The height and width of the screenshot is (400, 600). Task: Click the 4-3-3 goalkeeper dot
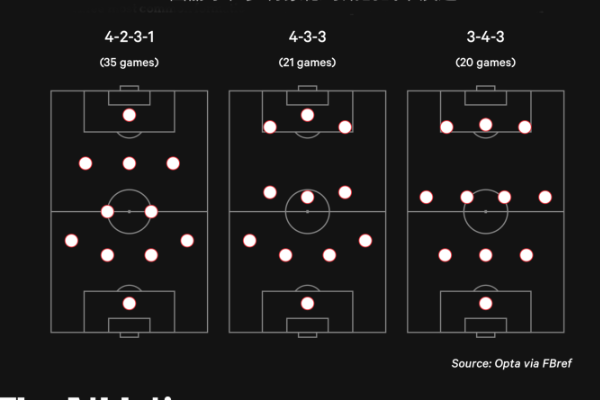point(307,303)
